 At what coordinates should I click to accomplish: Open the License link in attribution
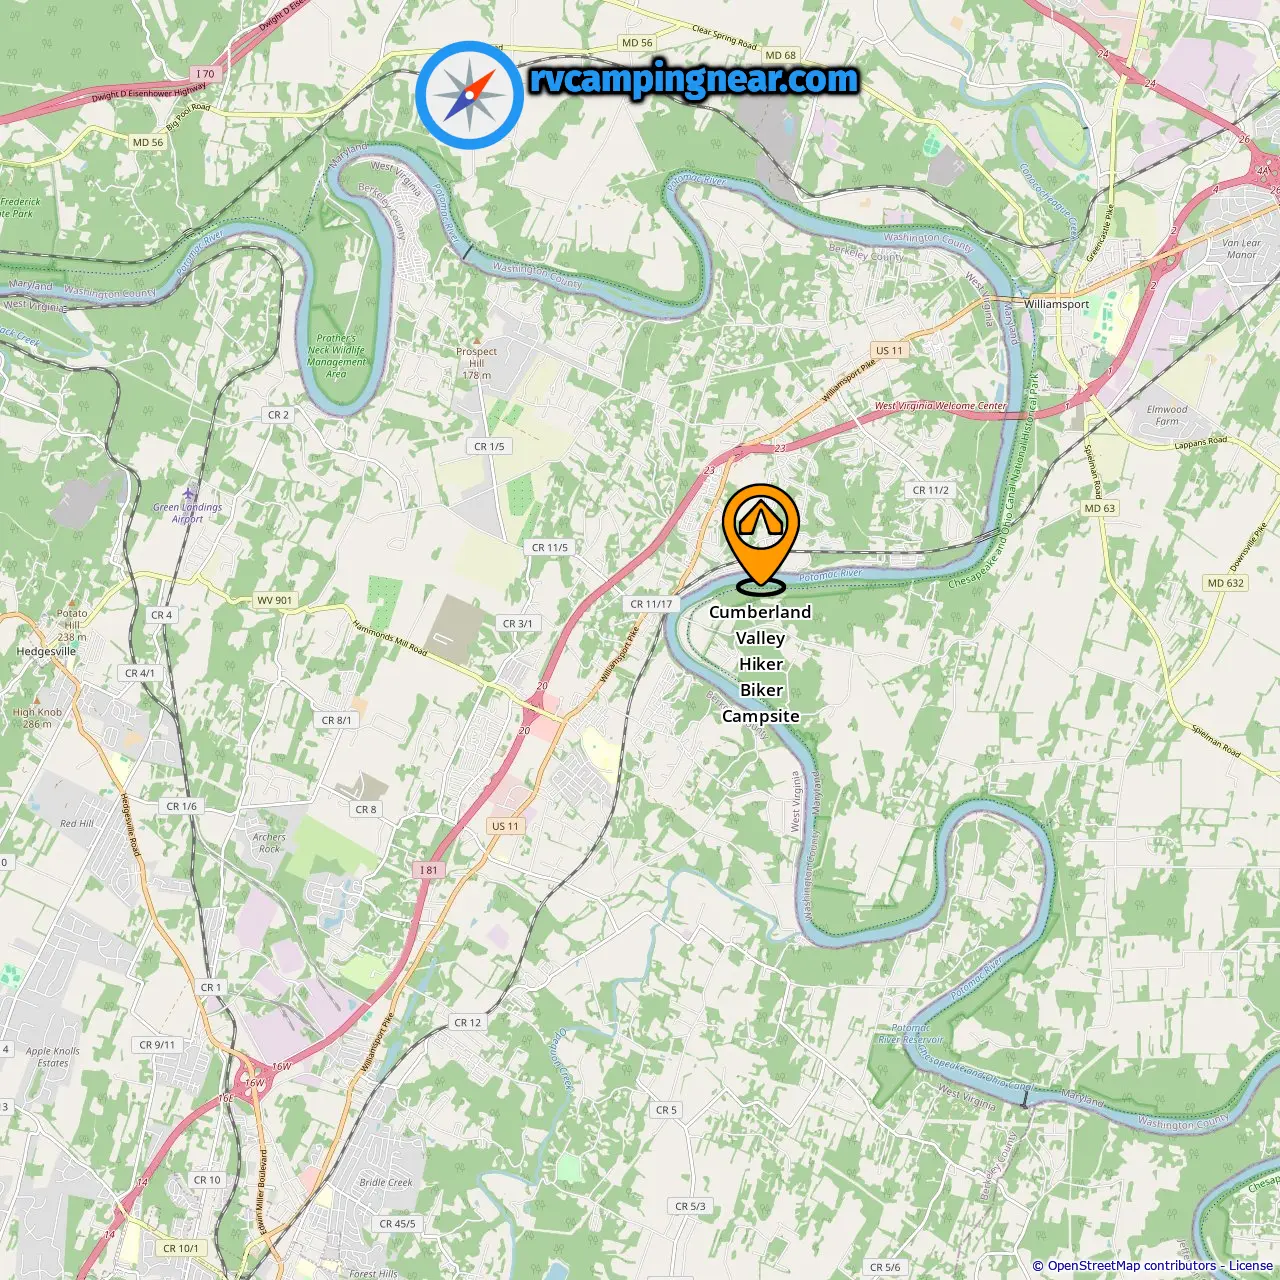(x=1251, y=1266)
